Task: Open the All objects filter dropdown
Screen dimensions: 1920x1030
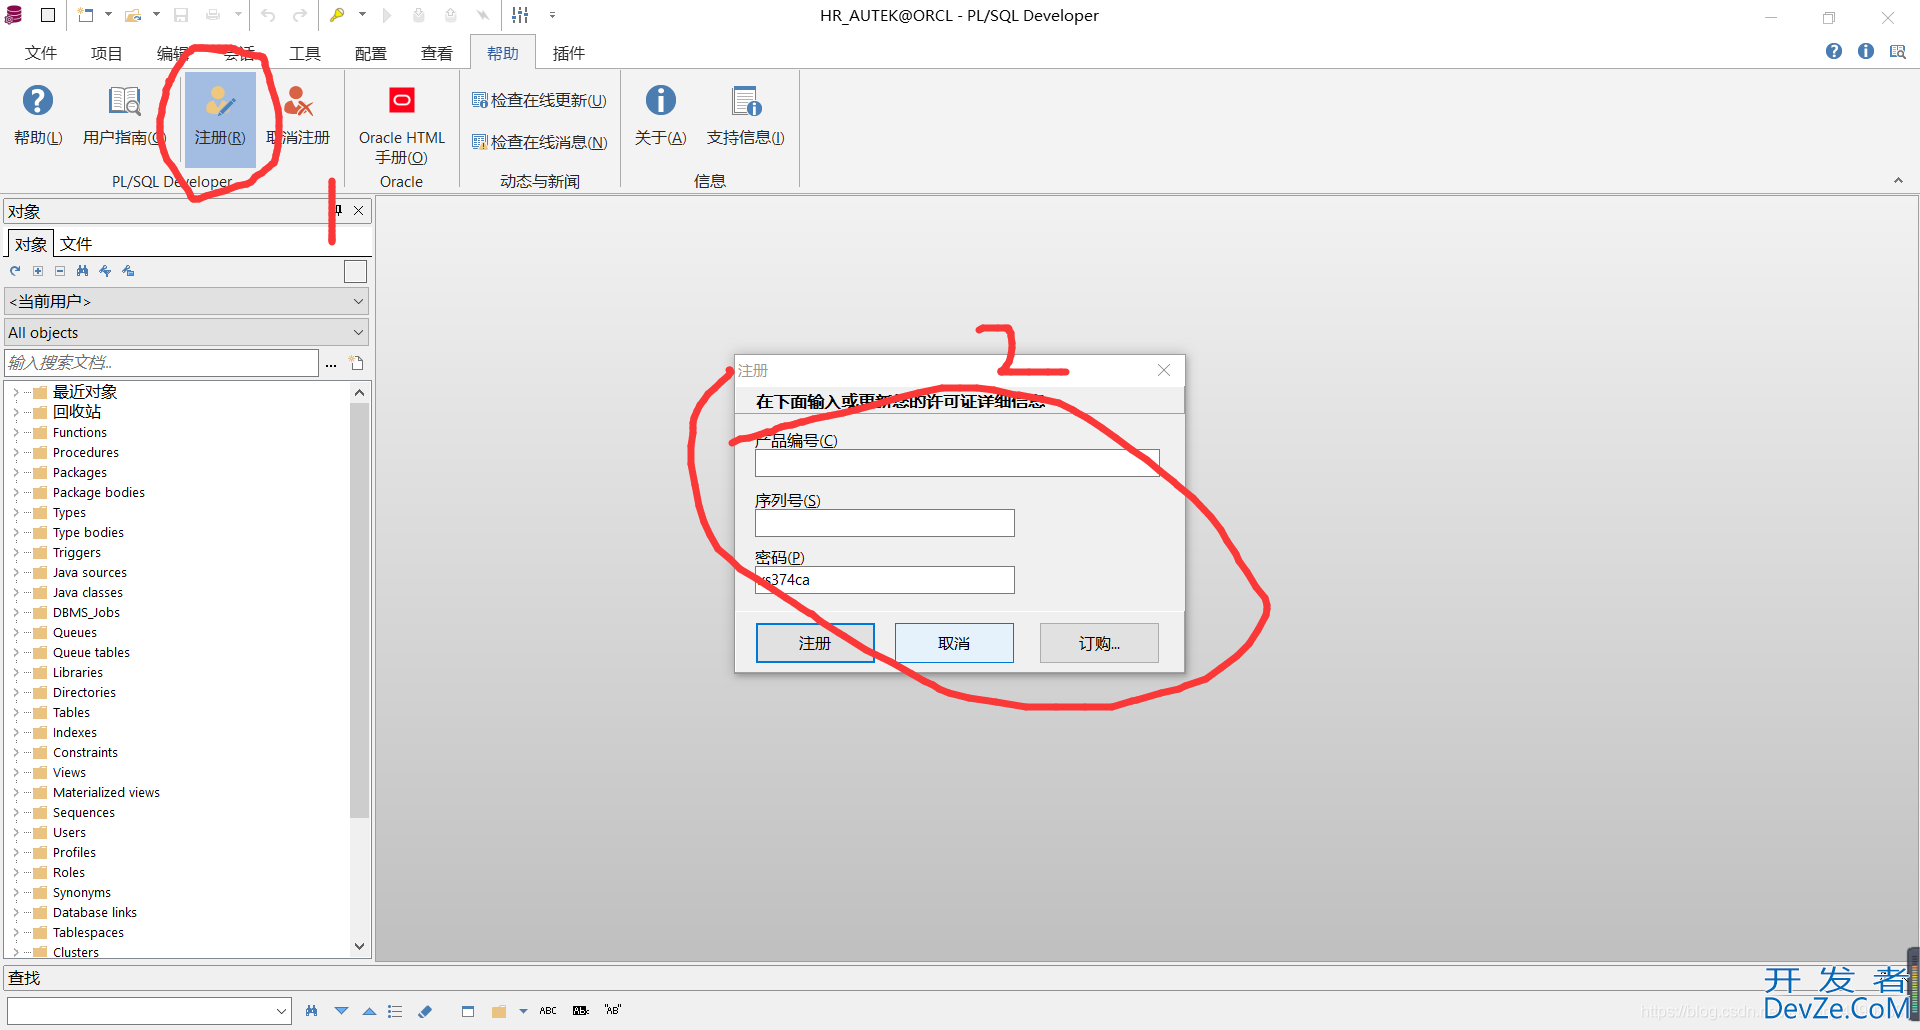Action: point(187,332)
